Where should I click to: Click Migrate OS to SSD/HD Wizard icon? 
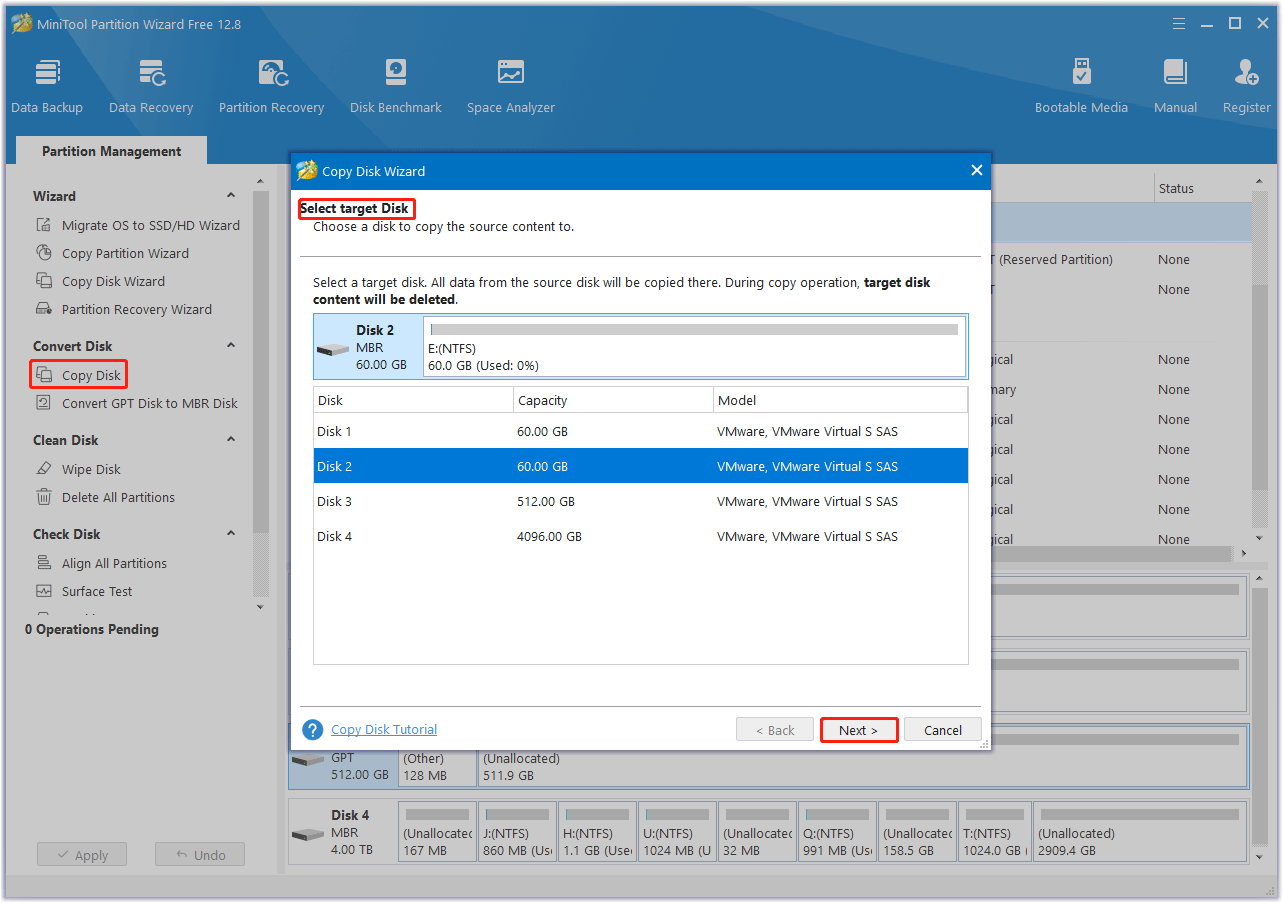[x=44, y=225]
